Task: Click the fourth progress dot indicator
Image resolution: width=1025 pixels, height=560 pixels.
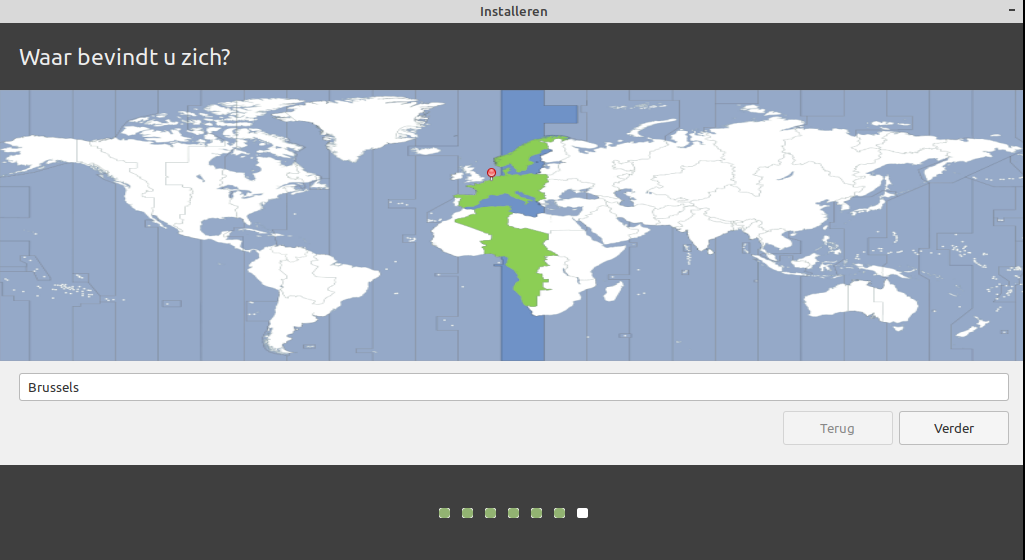Action: (x=513, y=513)
